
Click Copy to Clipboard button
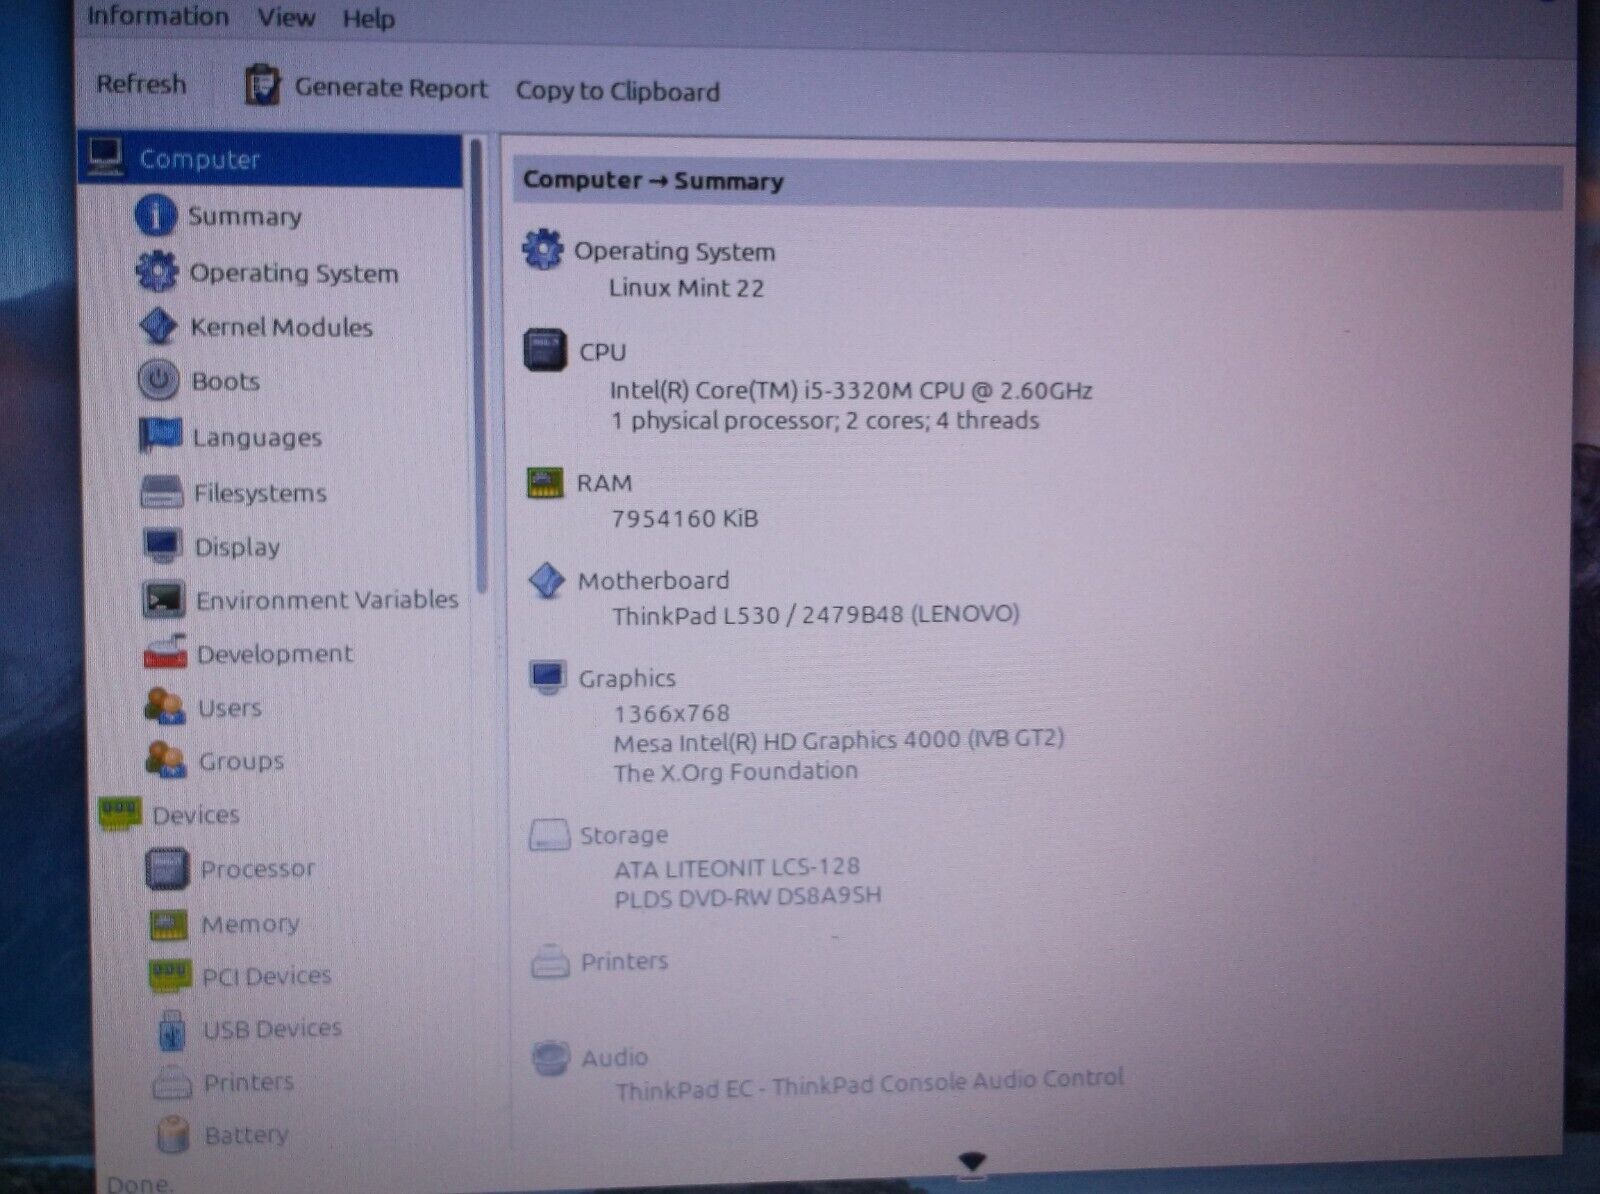pyautogui.click(x=617, y=91)
